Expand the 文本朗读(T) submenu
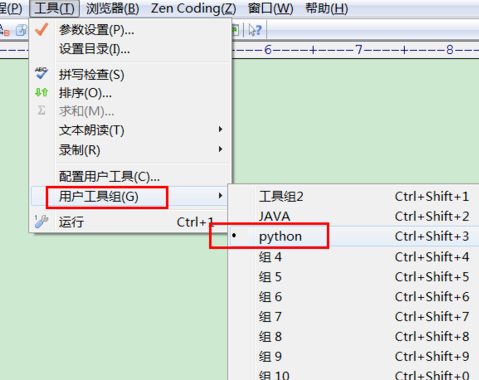This screenshot has height=380, width=479. coord(130,130)
